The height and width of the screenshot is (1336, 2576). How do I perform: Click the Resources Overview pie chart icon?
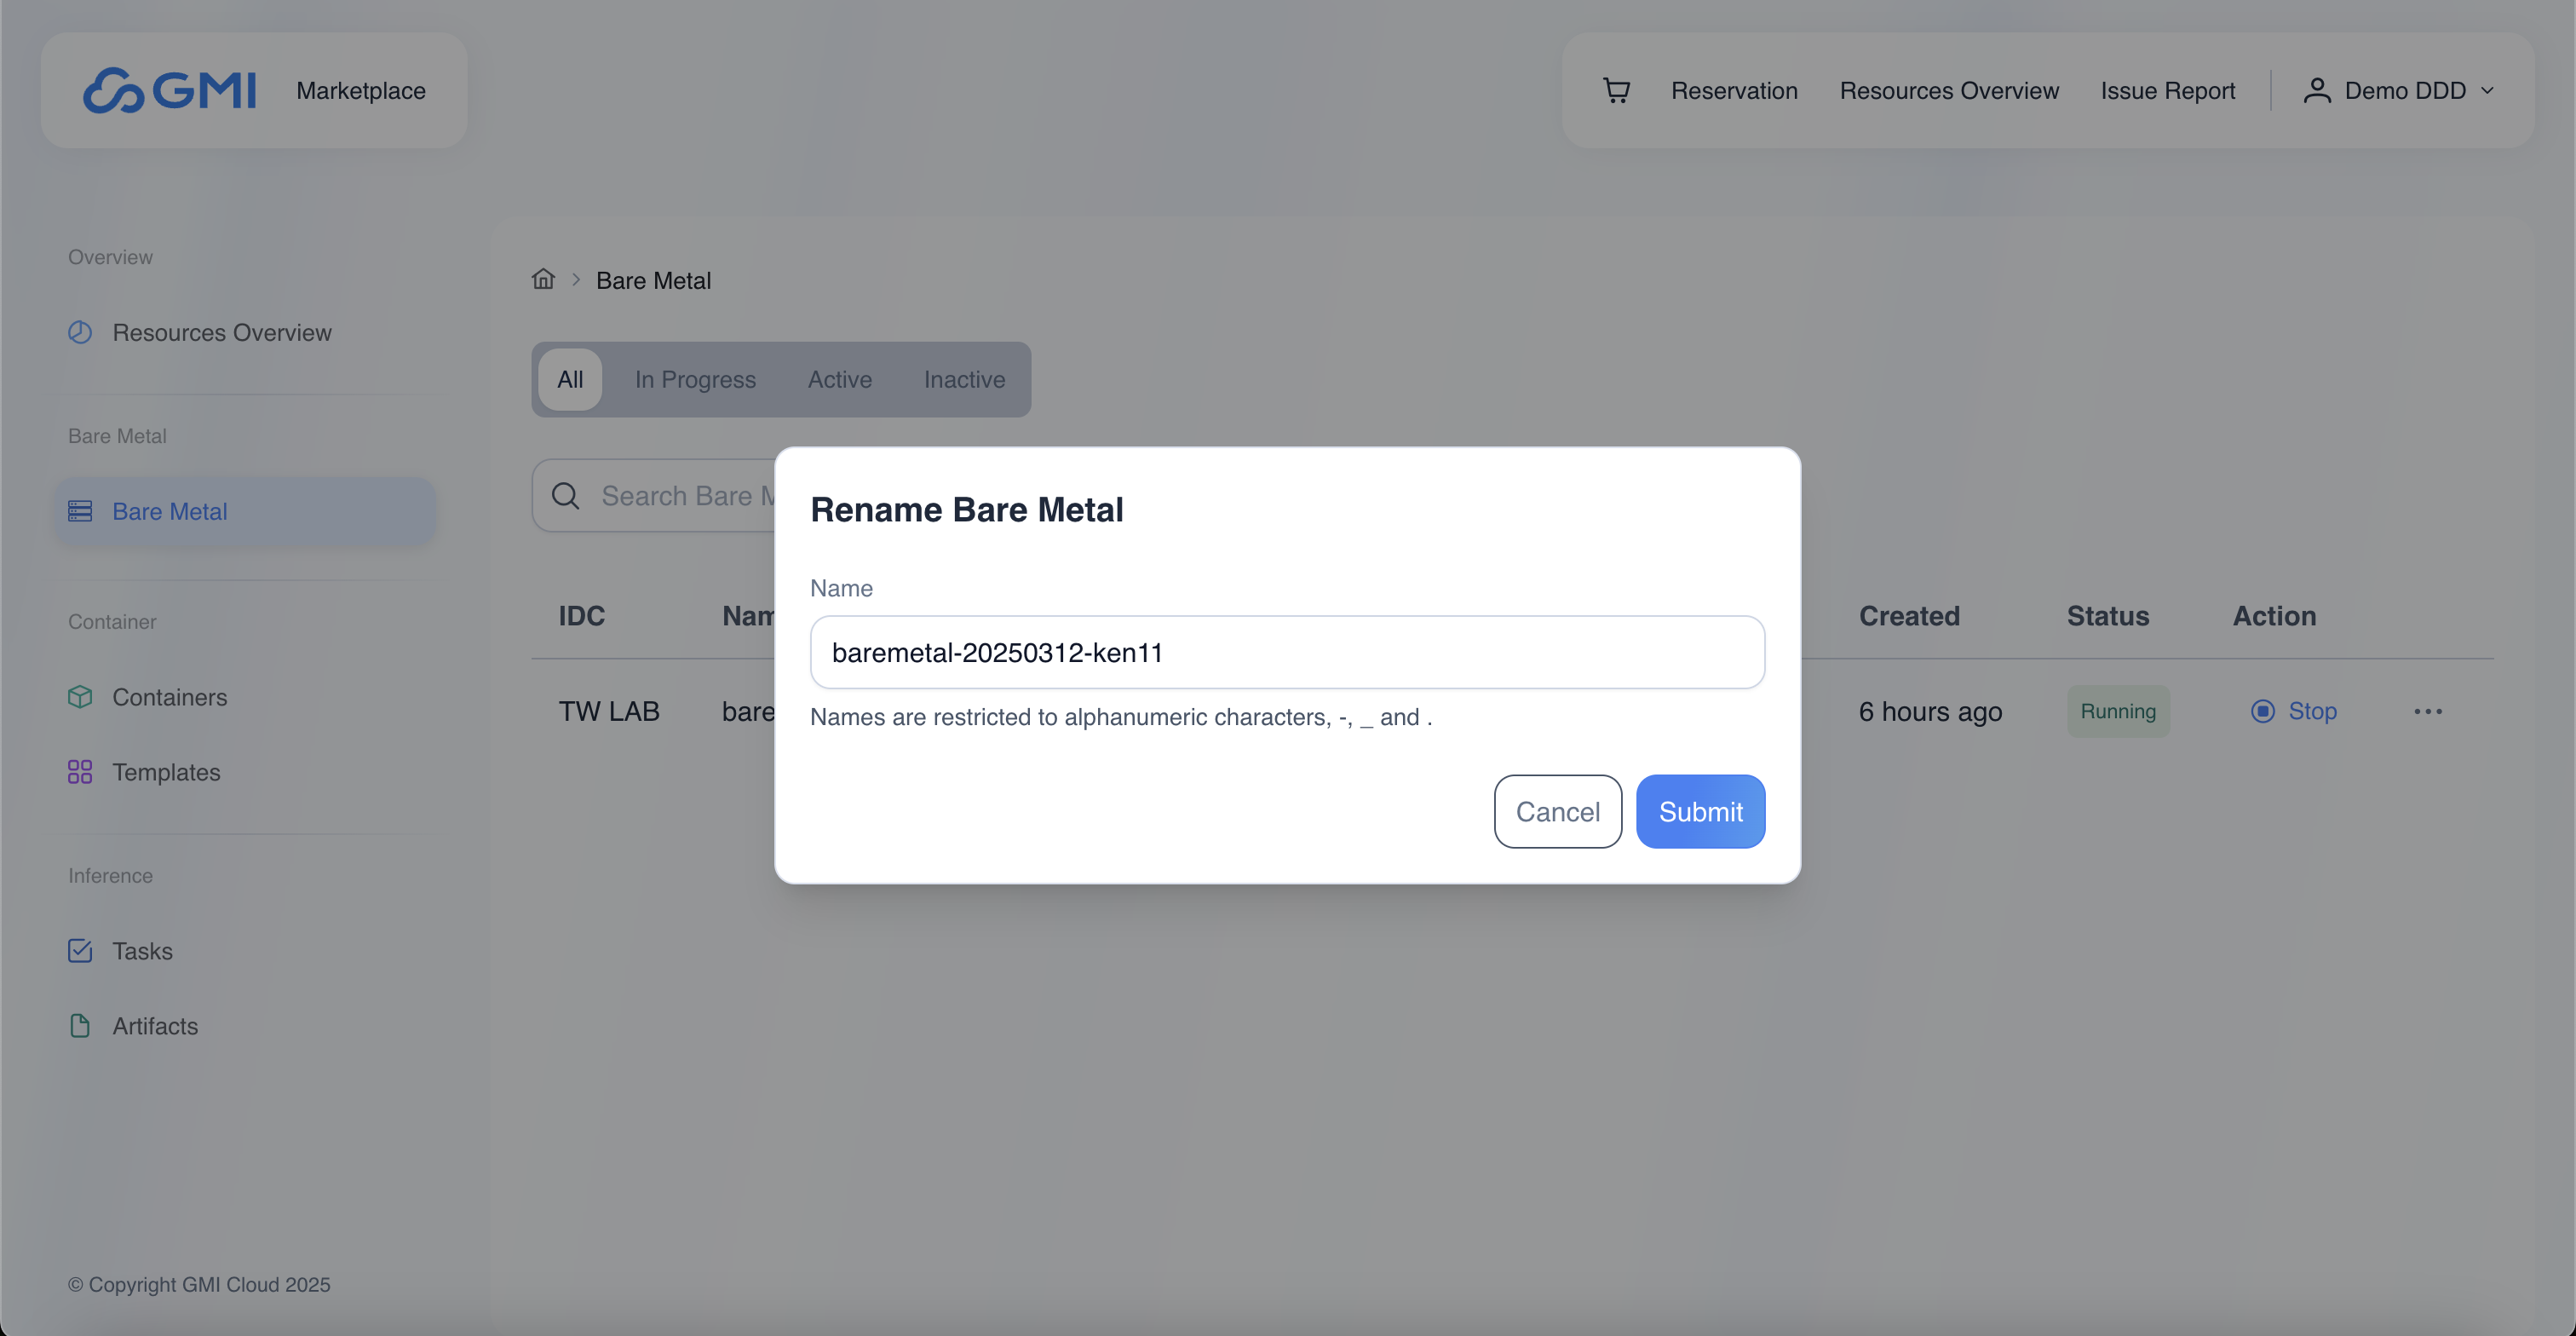pyautogui.click(x=80, y=332)
